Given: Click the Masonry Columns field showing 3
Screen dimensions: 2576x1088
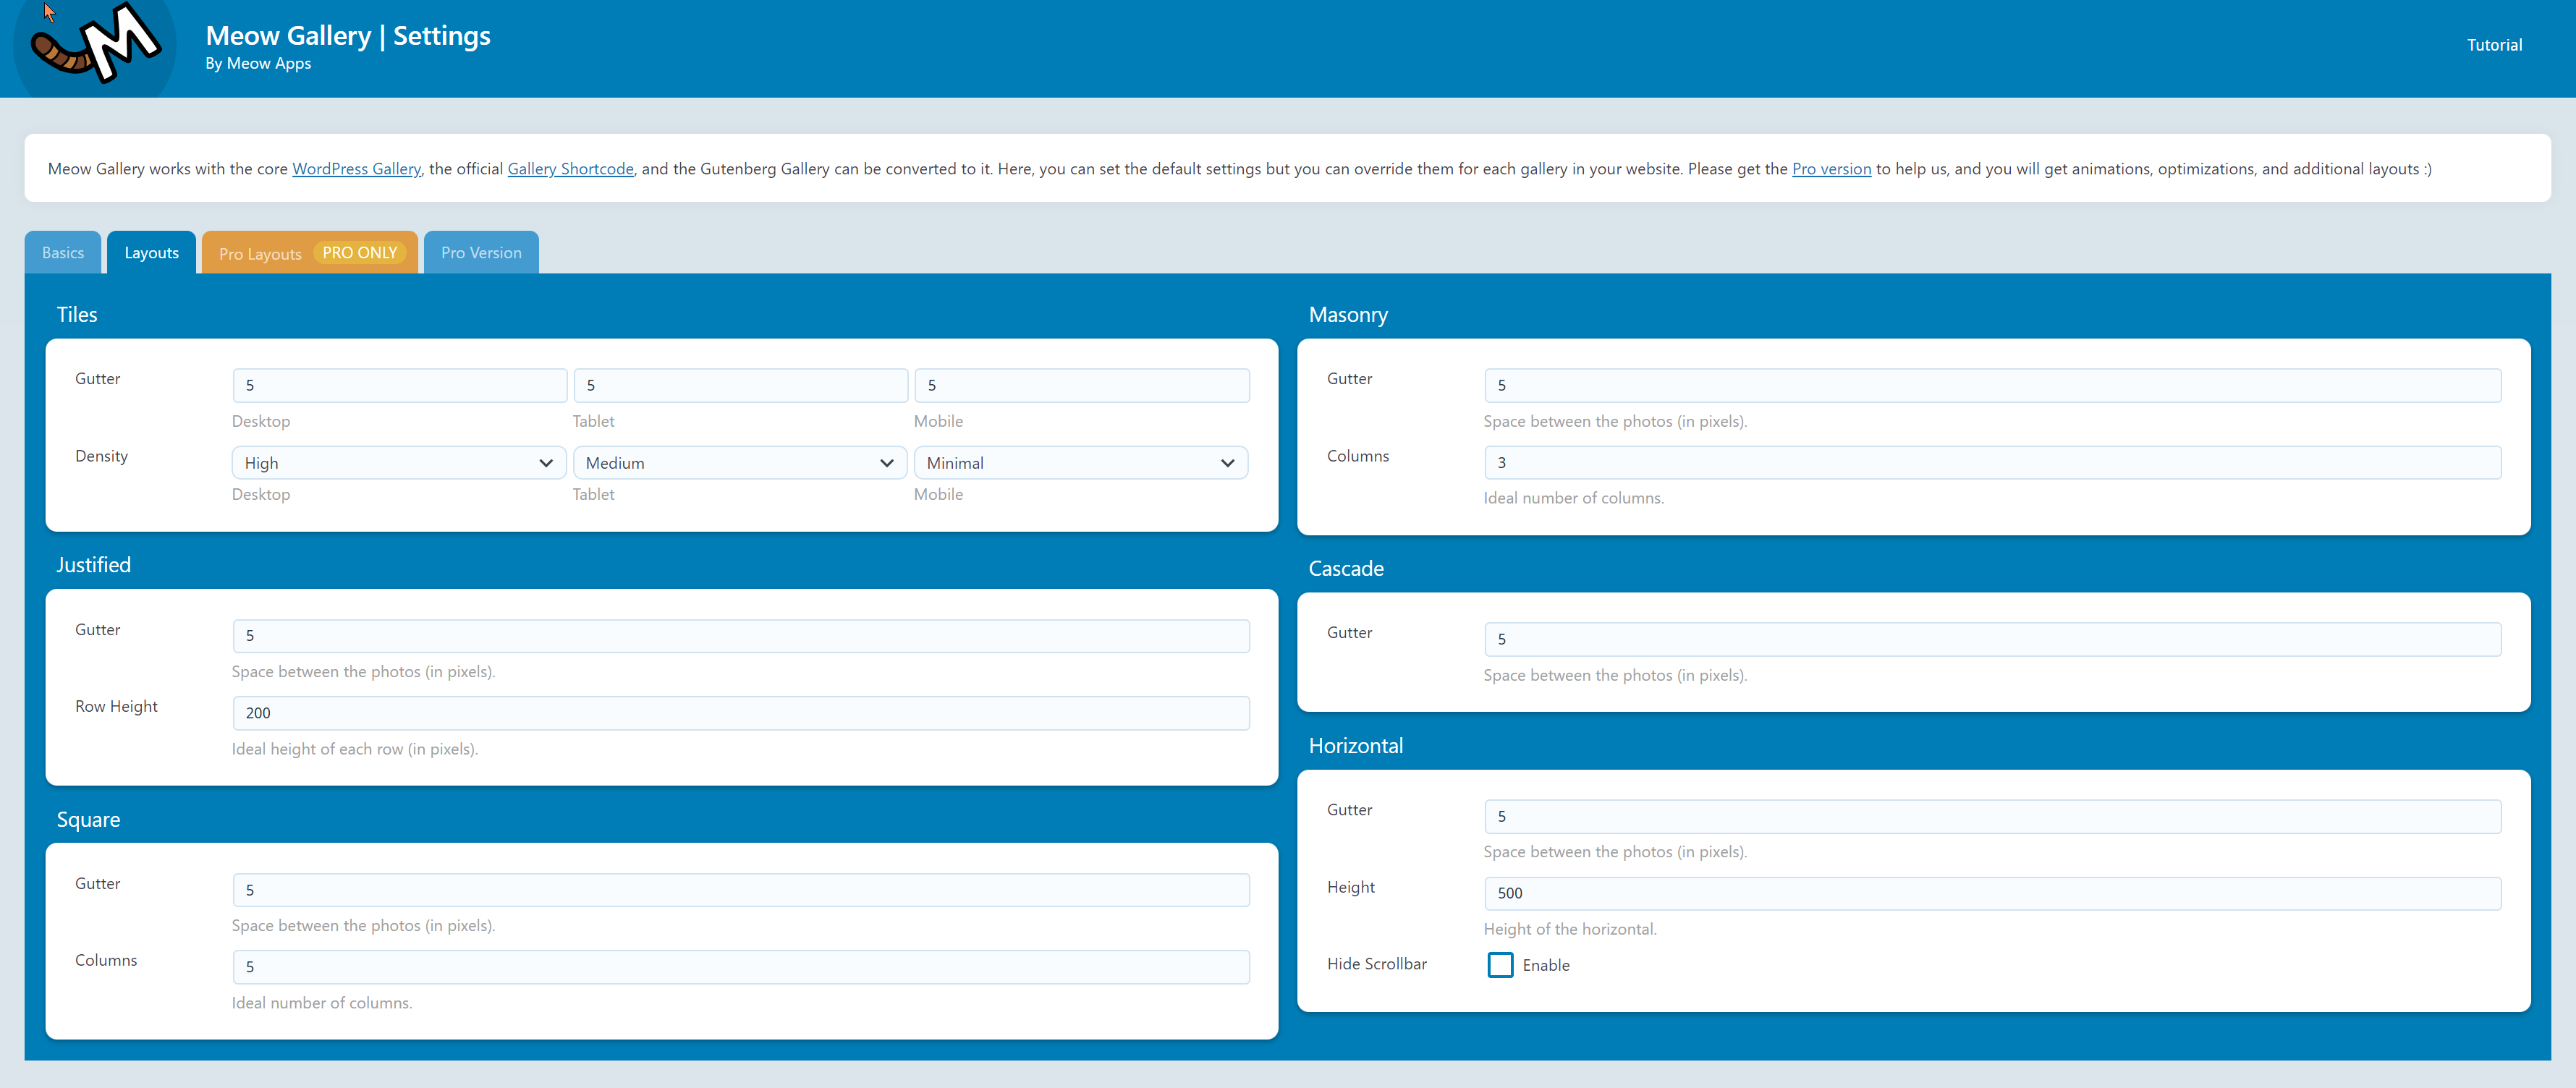Looking at the screenshot, I should (1993, 463).
